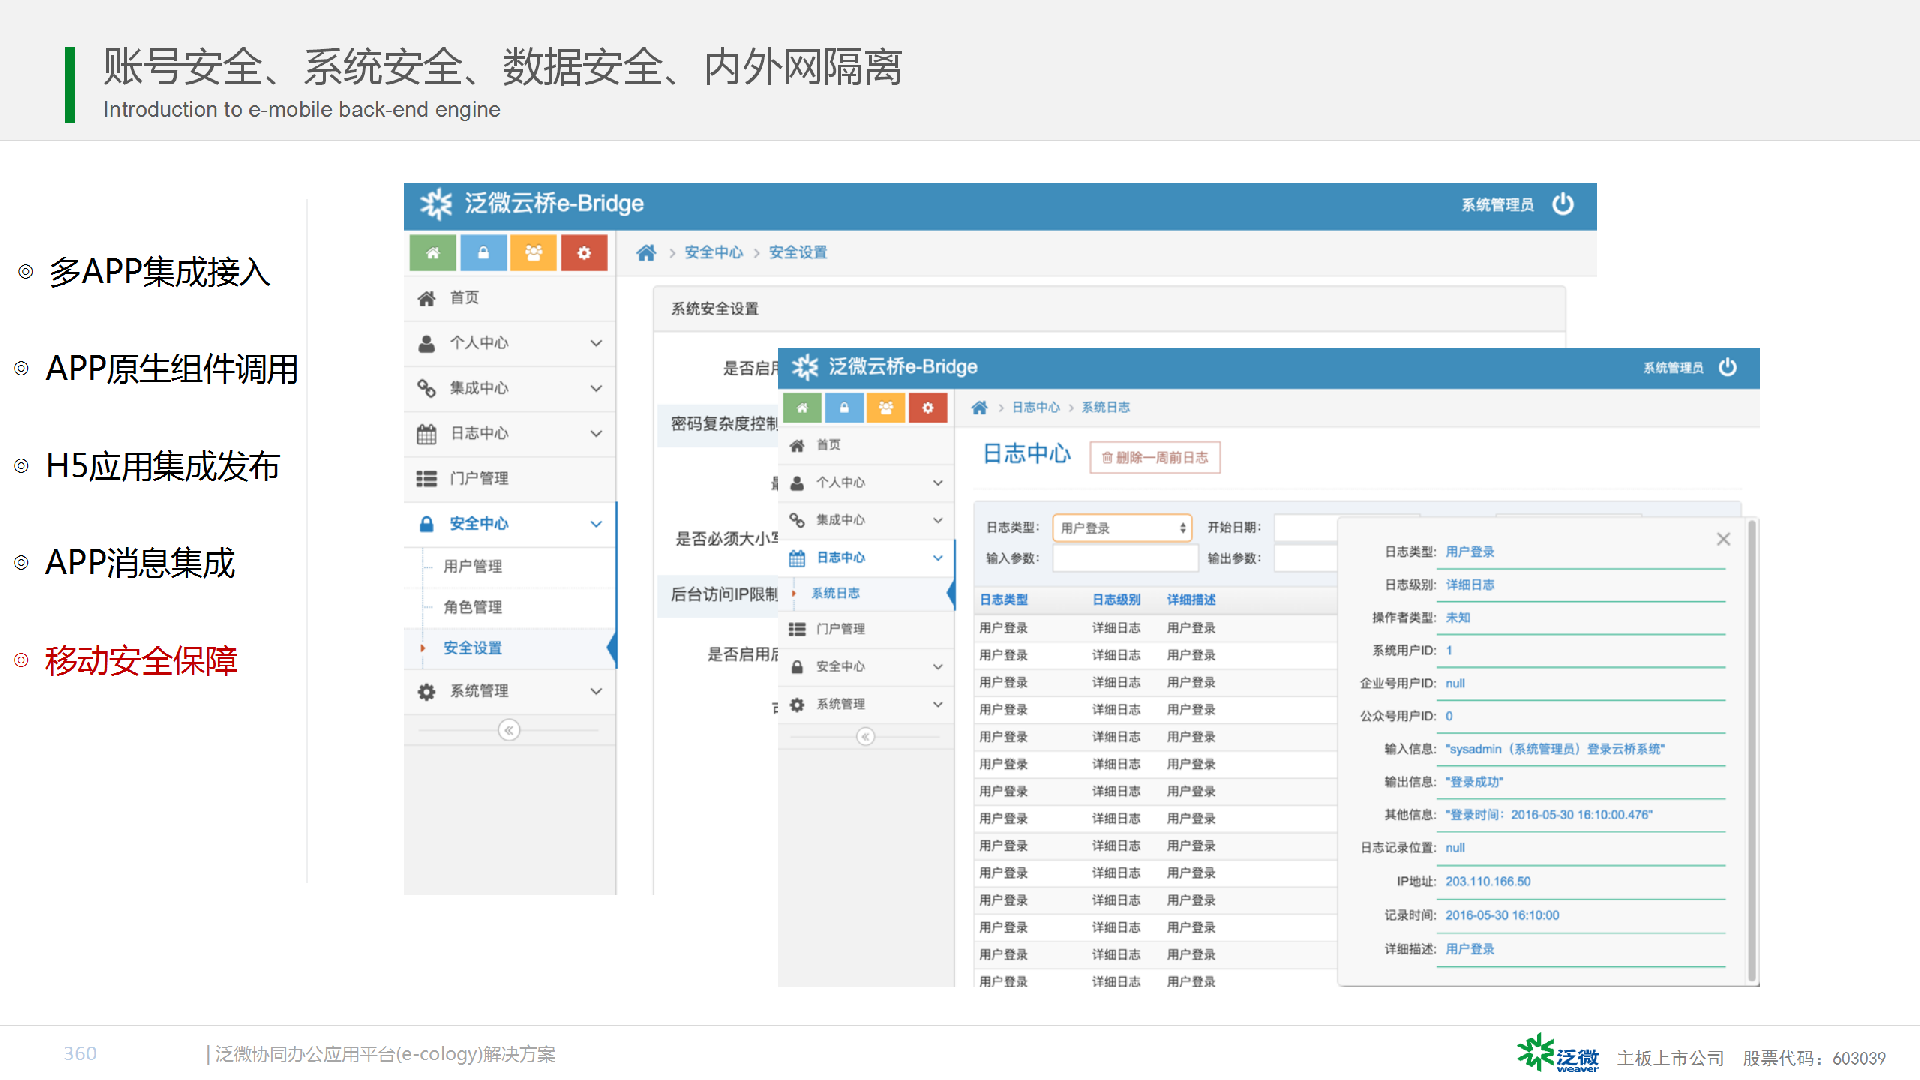Click APP原生组件调用 bullet in slide list

(x=172, y=369)
